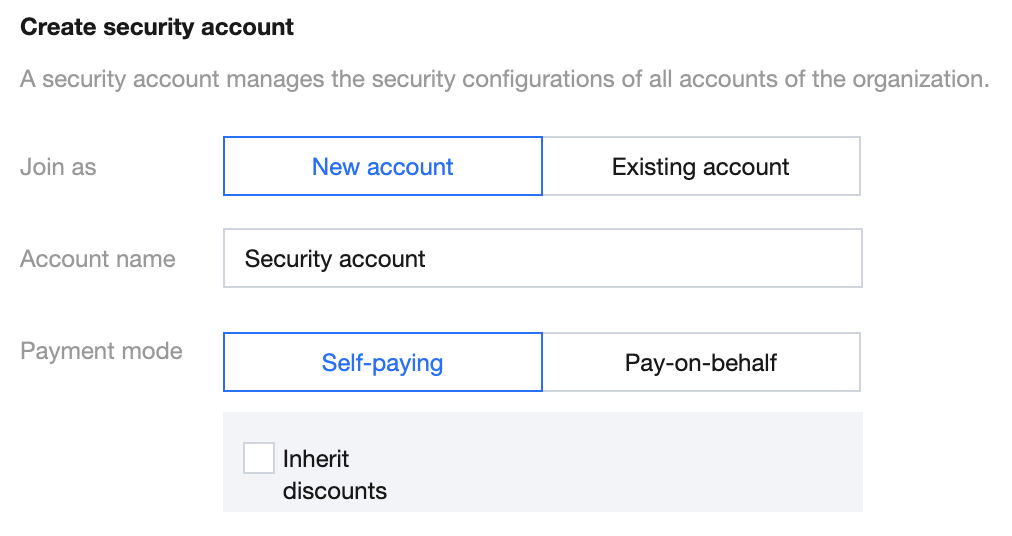Select the New account option
The image size is (1012, 536).
[x=382, y=167]
